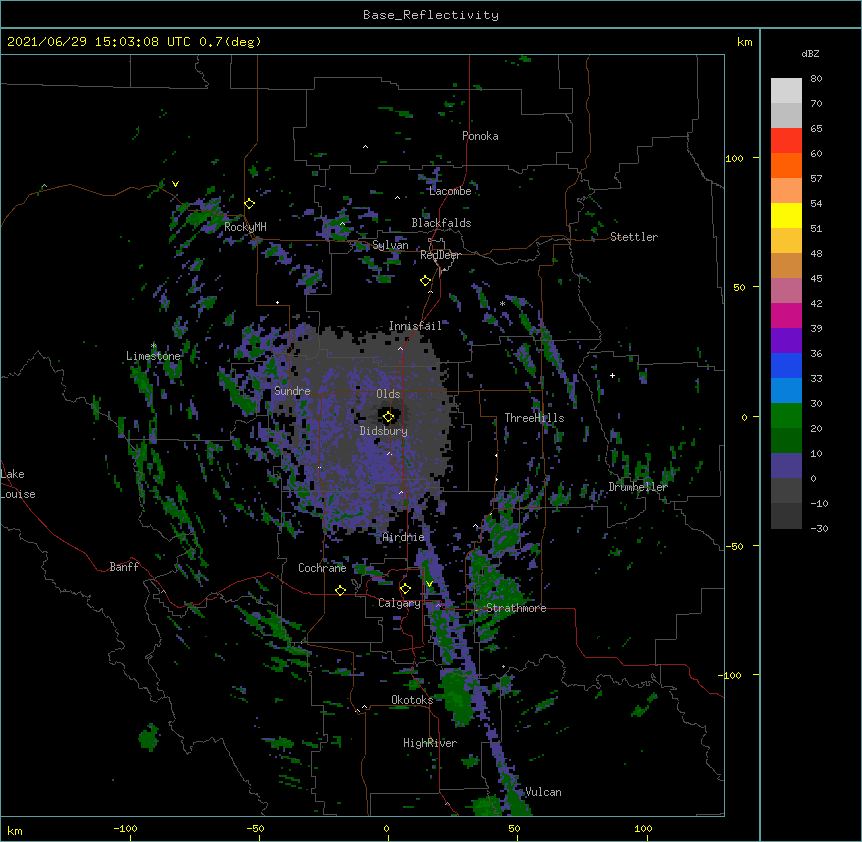The width and height of the screenshot is (862, 842).
Task: Click the Calgary city label
Action: (399, 603)
